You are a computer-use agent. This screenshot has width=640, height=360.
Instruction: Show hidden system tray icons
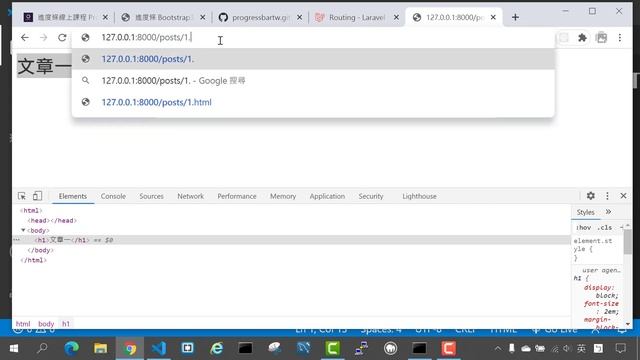(x=498, y=349)
